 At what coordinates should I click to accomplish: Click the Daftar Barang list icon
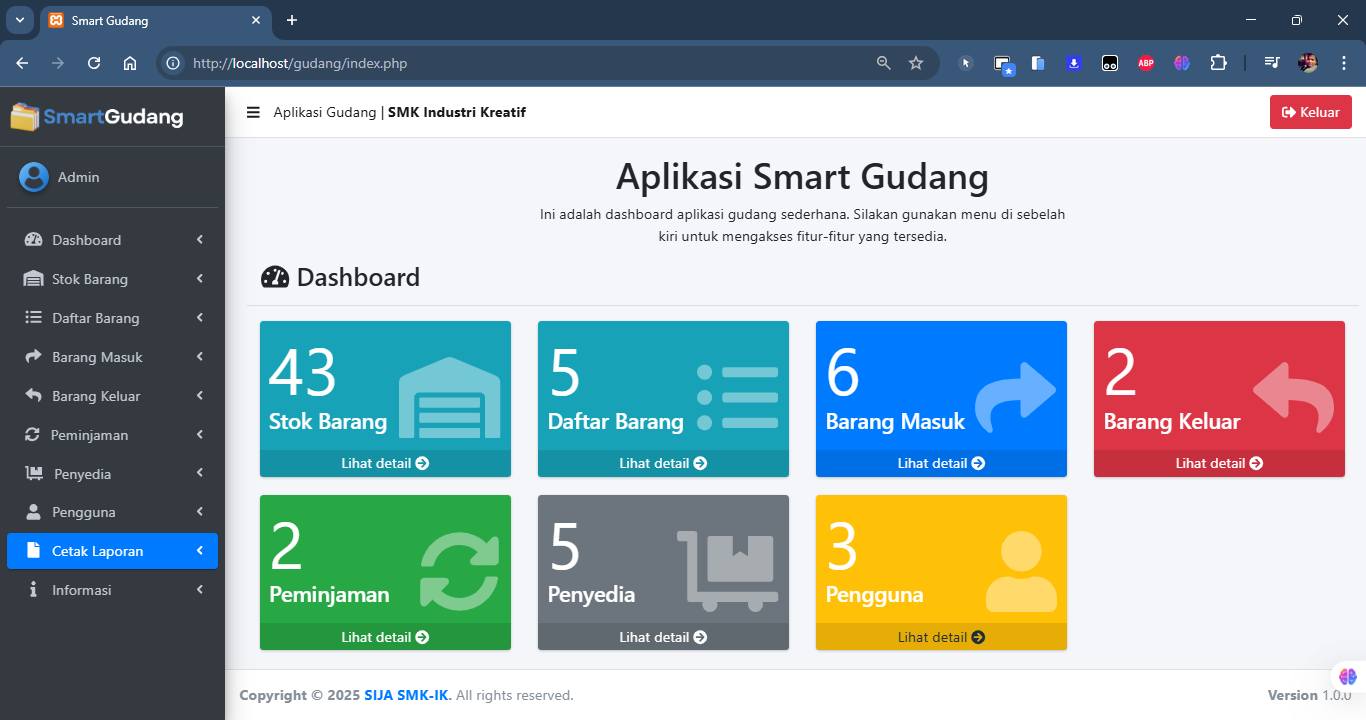[x=33, y=318]
